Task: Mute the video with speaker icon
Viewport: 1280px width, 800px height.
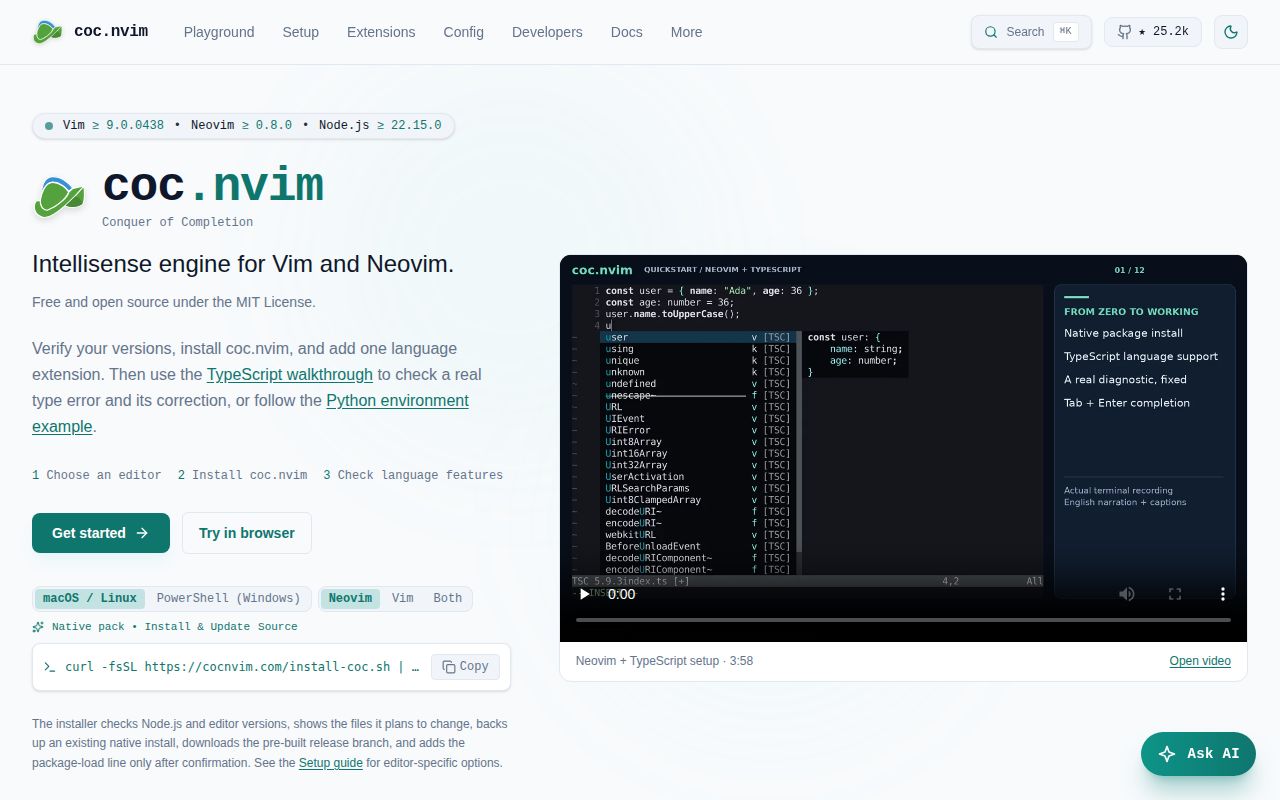Action: (1127, 594)
